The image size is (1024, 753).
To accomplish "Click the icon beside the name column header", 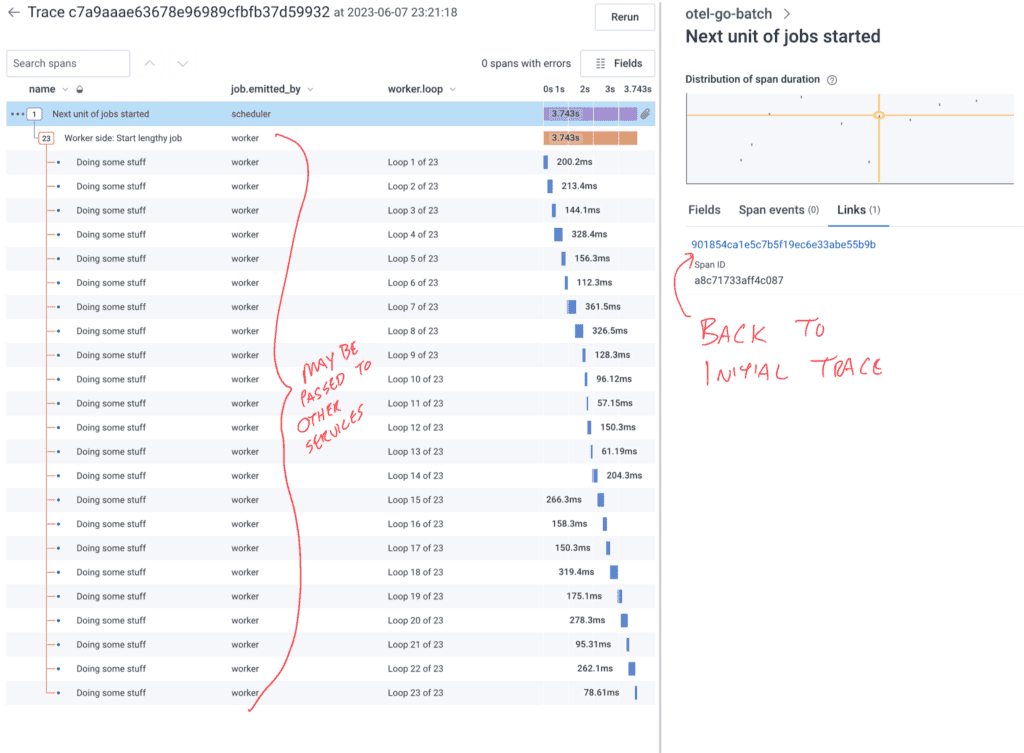I will 80,90.
